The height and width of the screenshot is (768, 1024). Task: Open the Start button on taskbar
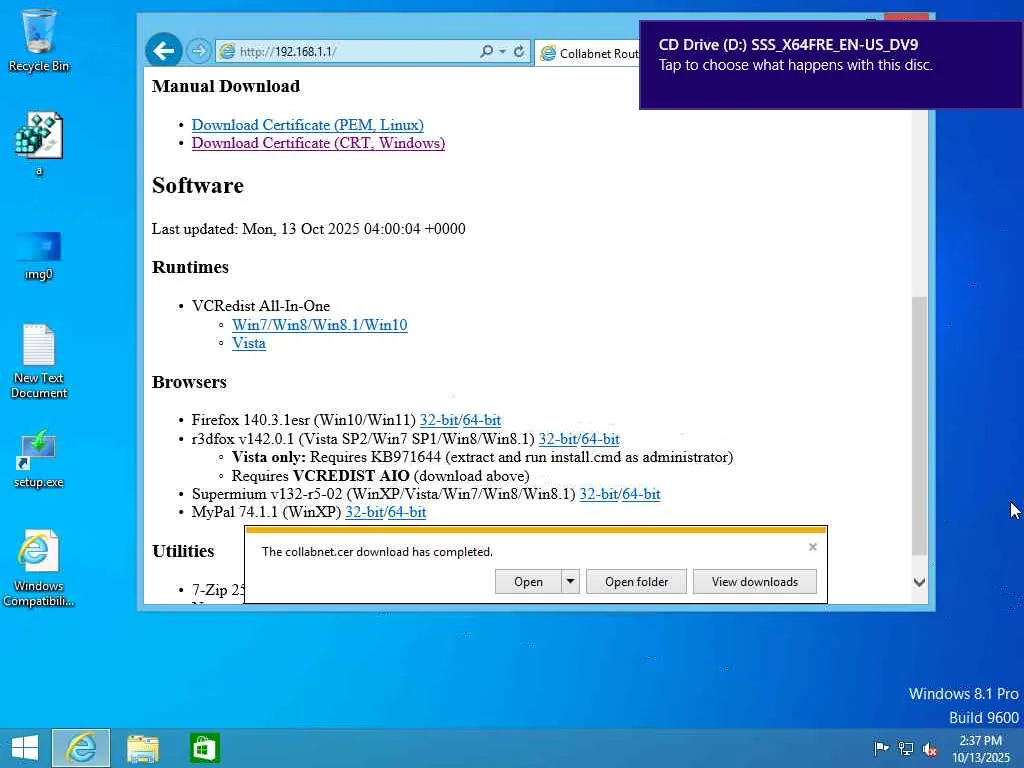[25, 748]
